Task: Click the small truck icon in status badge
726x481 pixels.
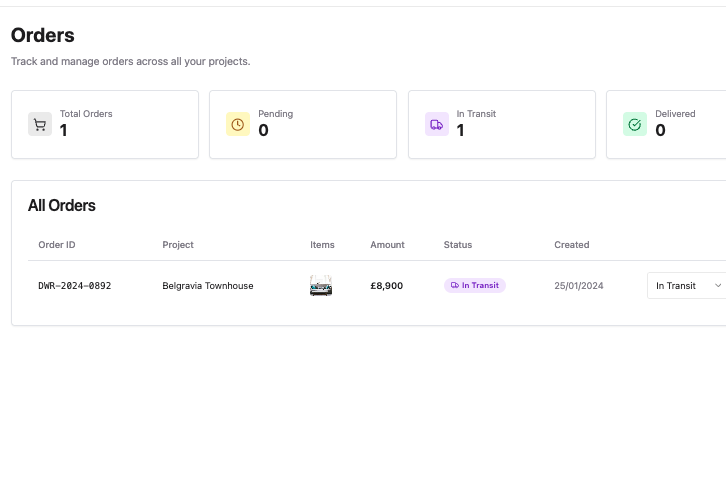Action: 455,286
